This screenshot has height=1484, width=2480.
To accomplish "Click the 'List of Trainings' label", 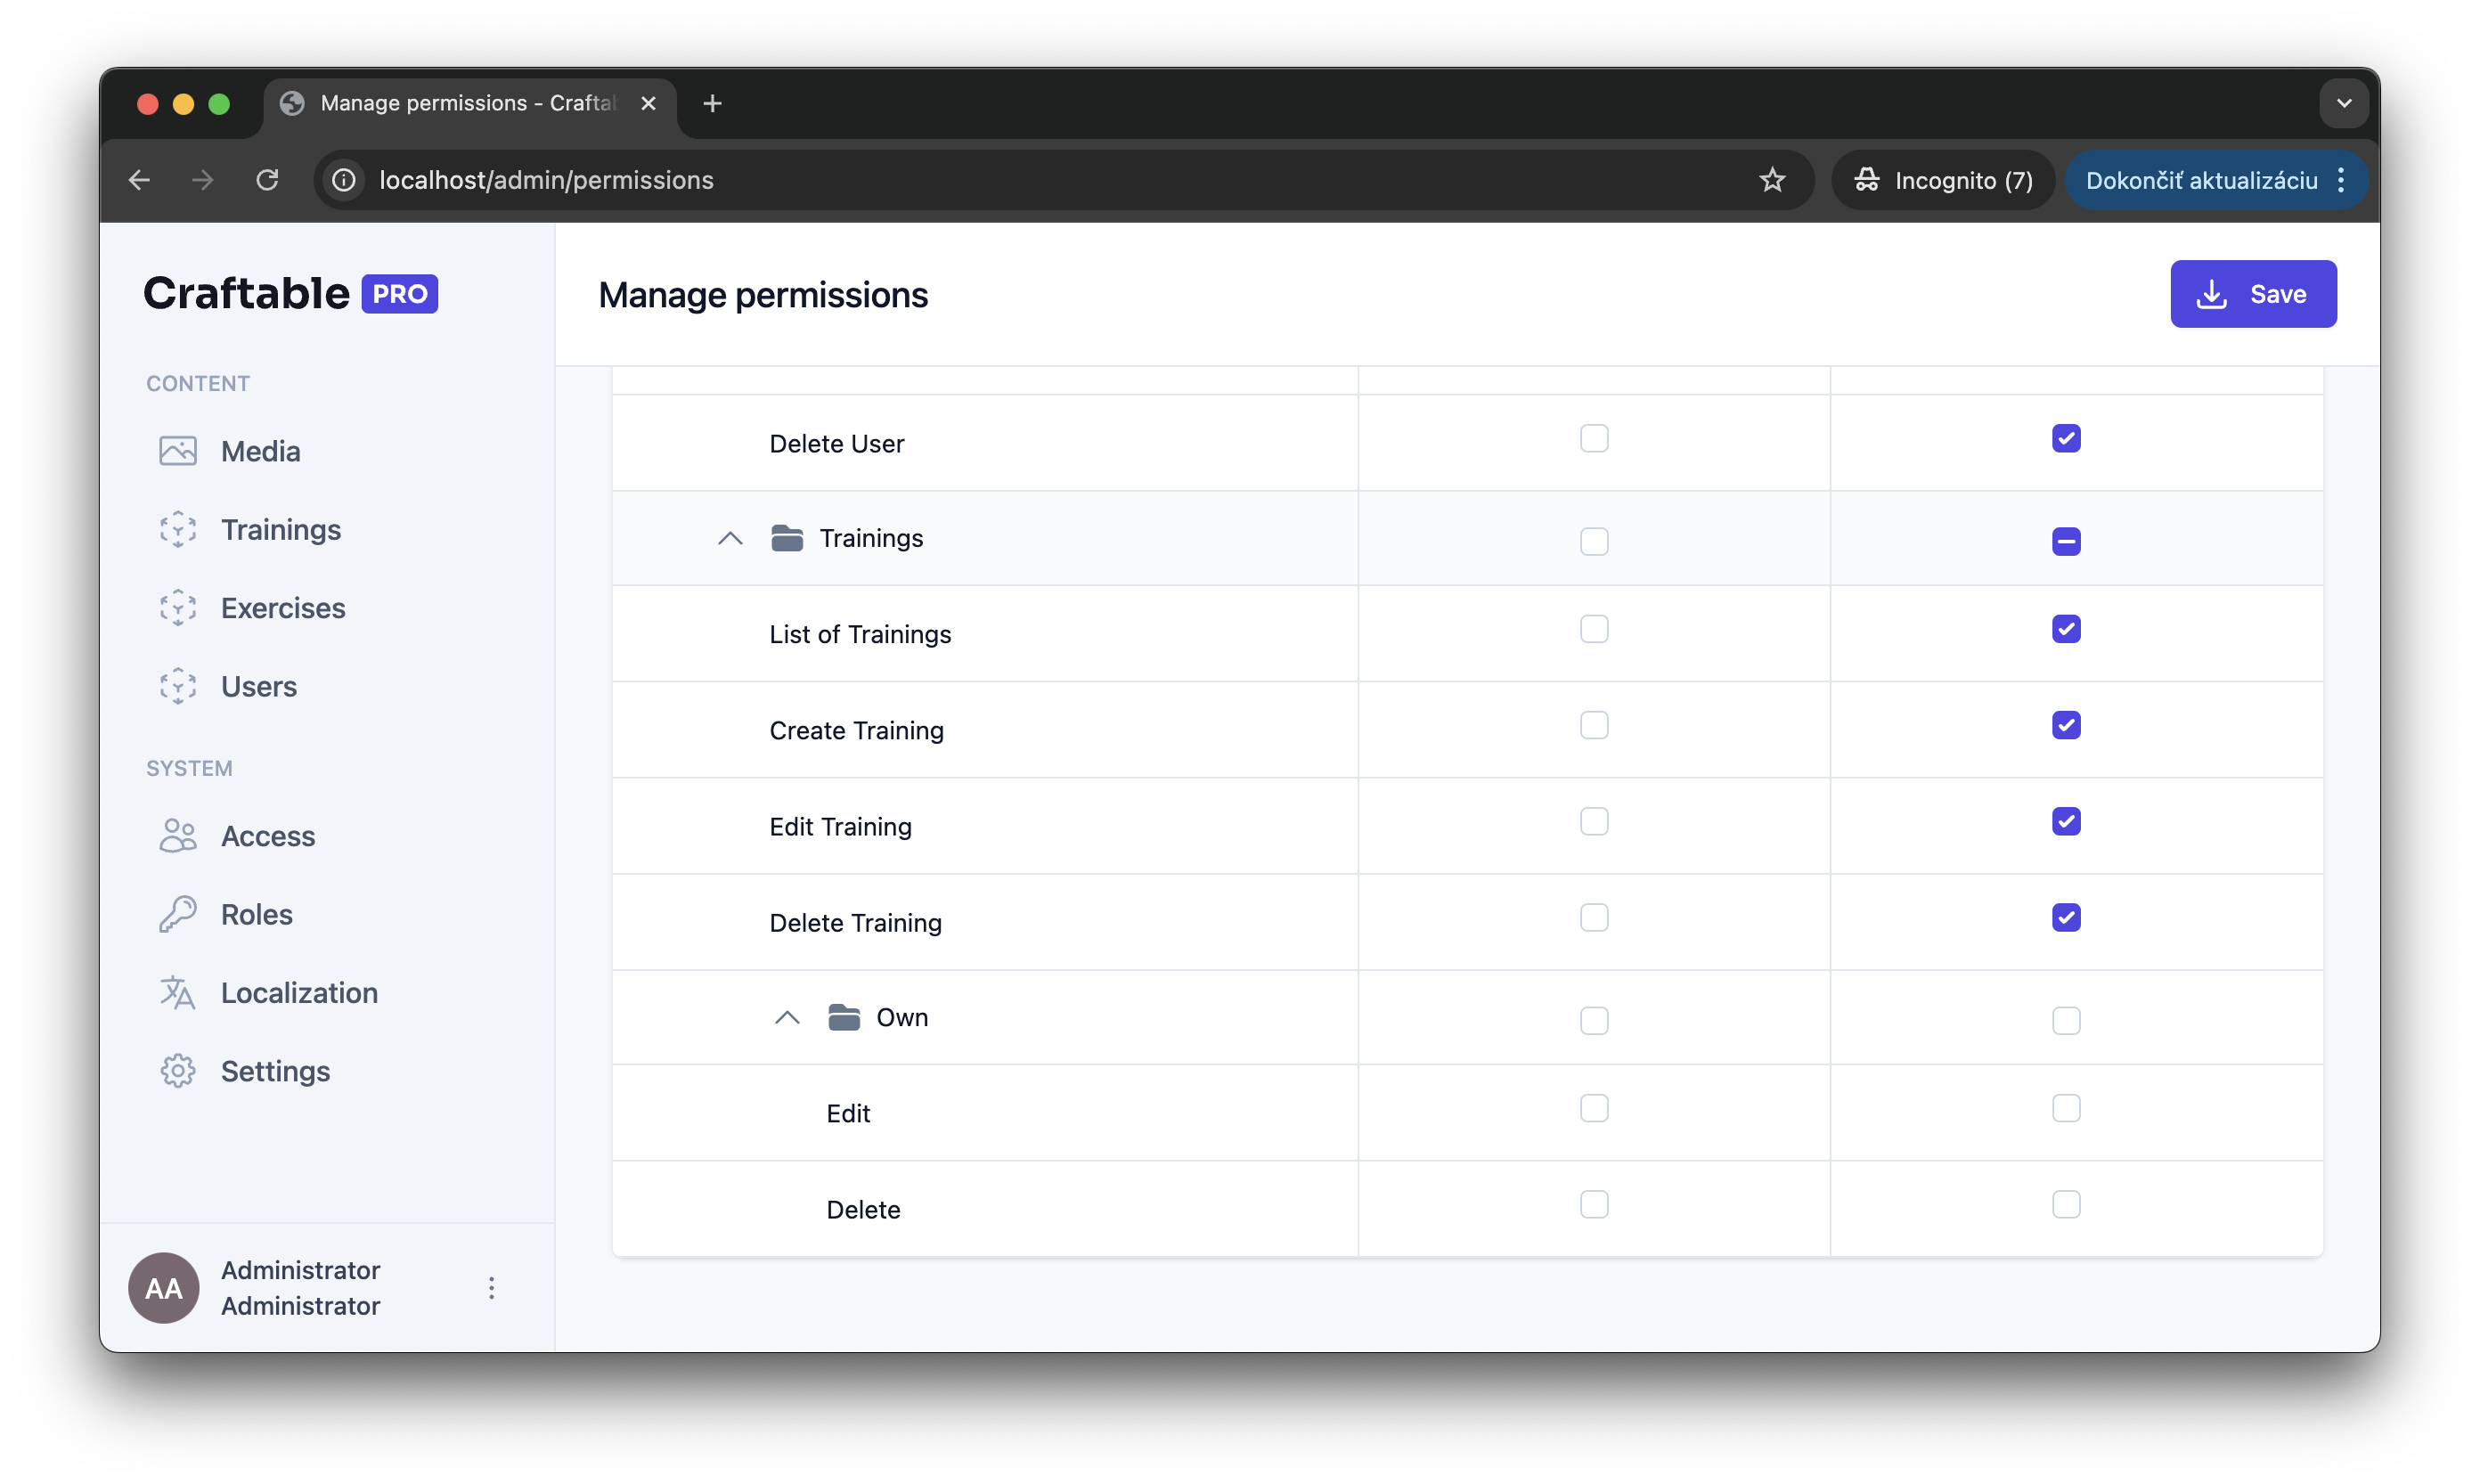I will click(860, 634).
